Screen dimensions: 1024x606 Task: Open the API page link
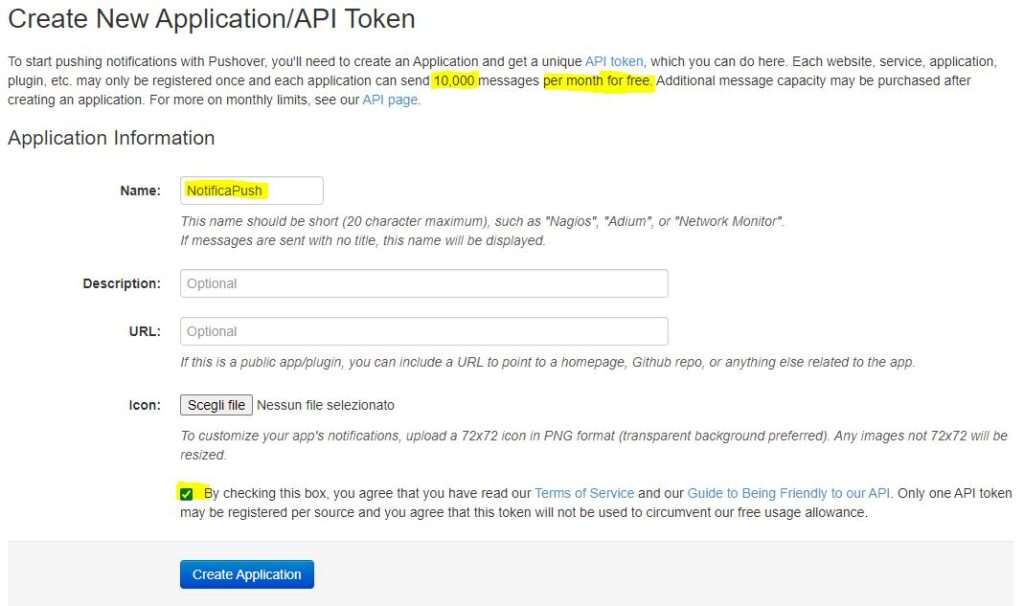pos(391,99)
